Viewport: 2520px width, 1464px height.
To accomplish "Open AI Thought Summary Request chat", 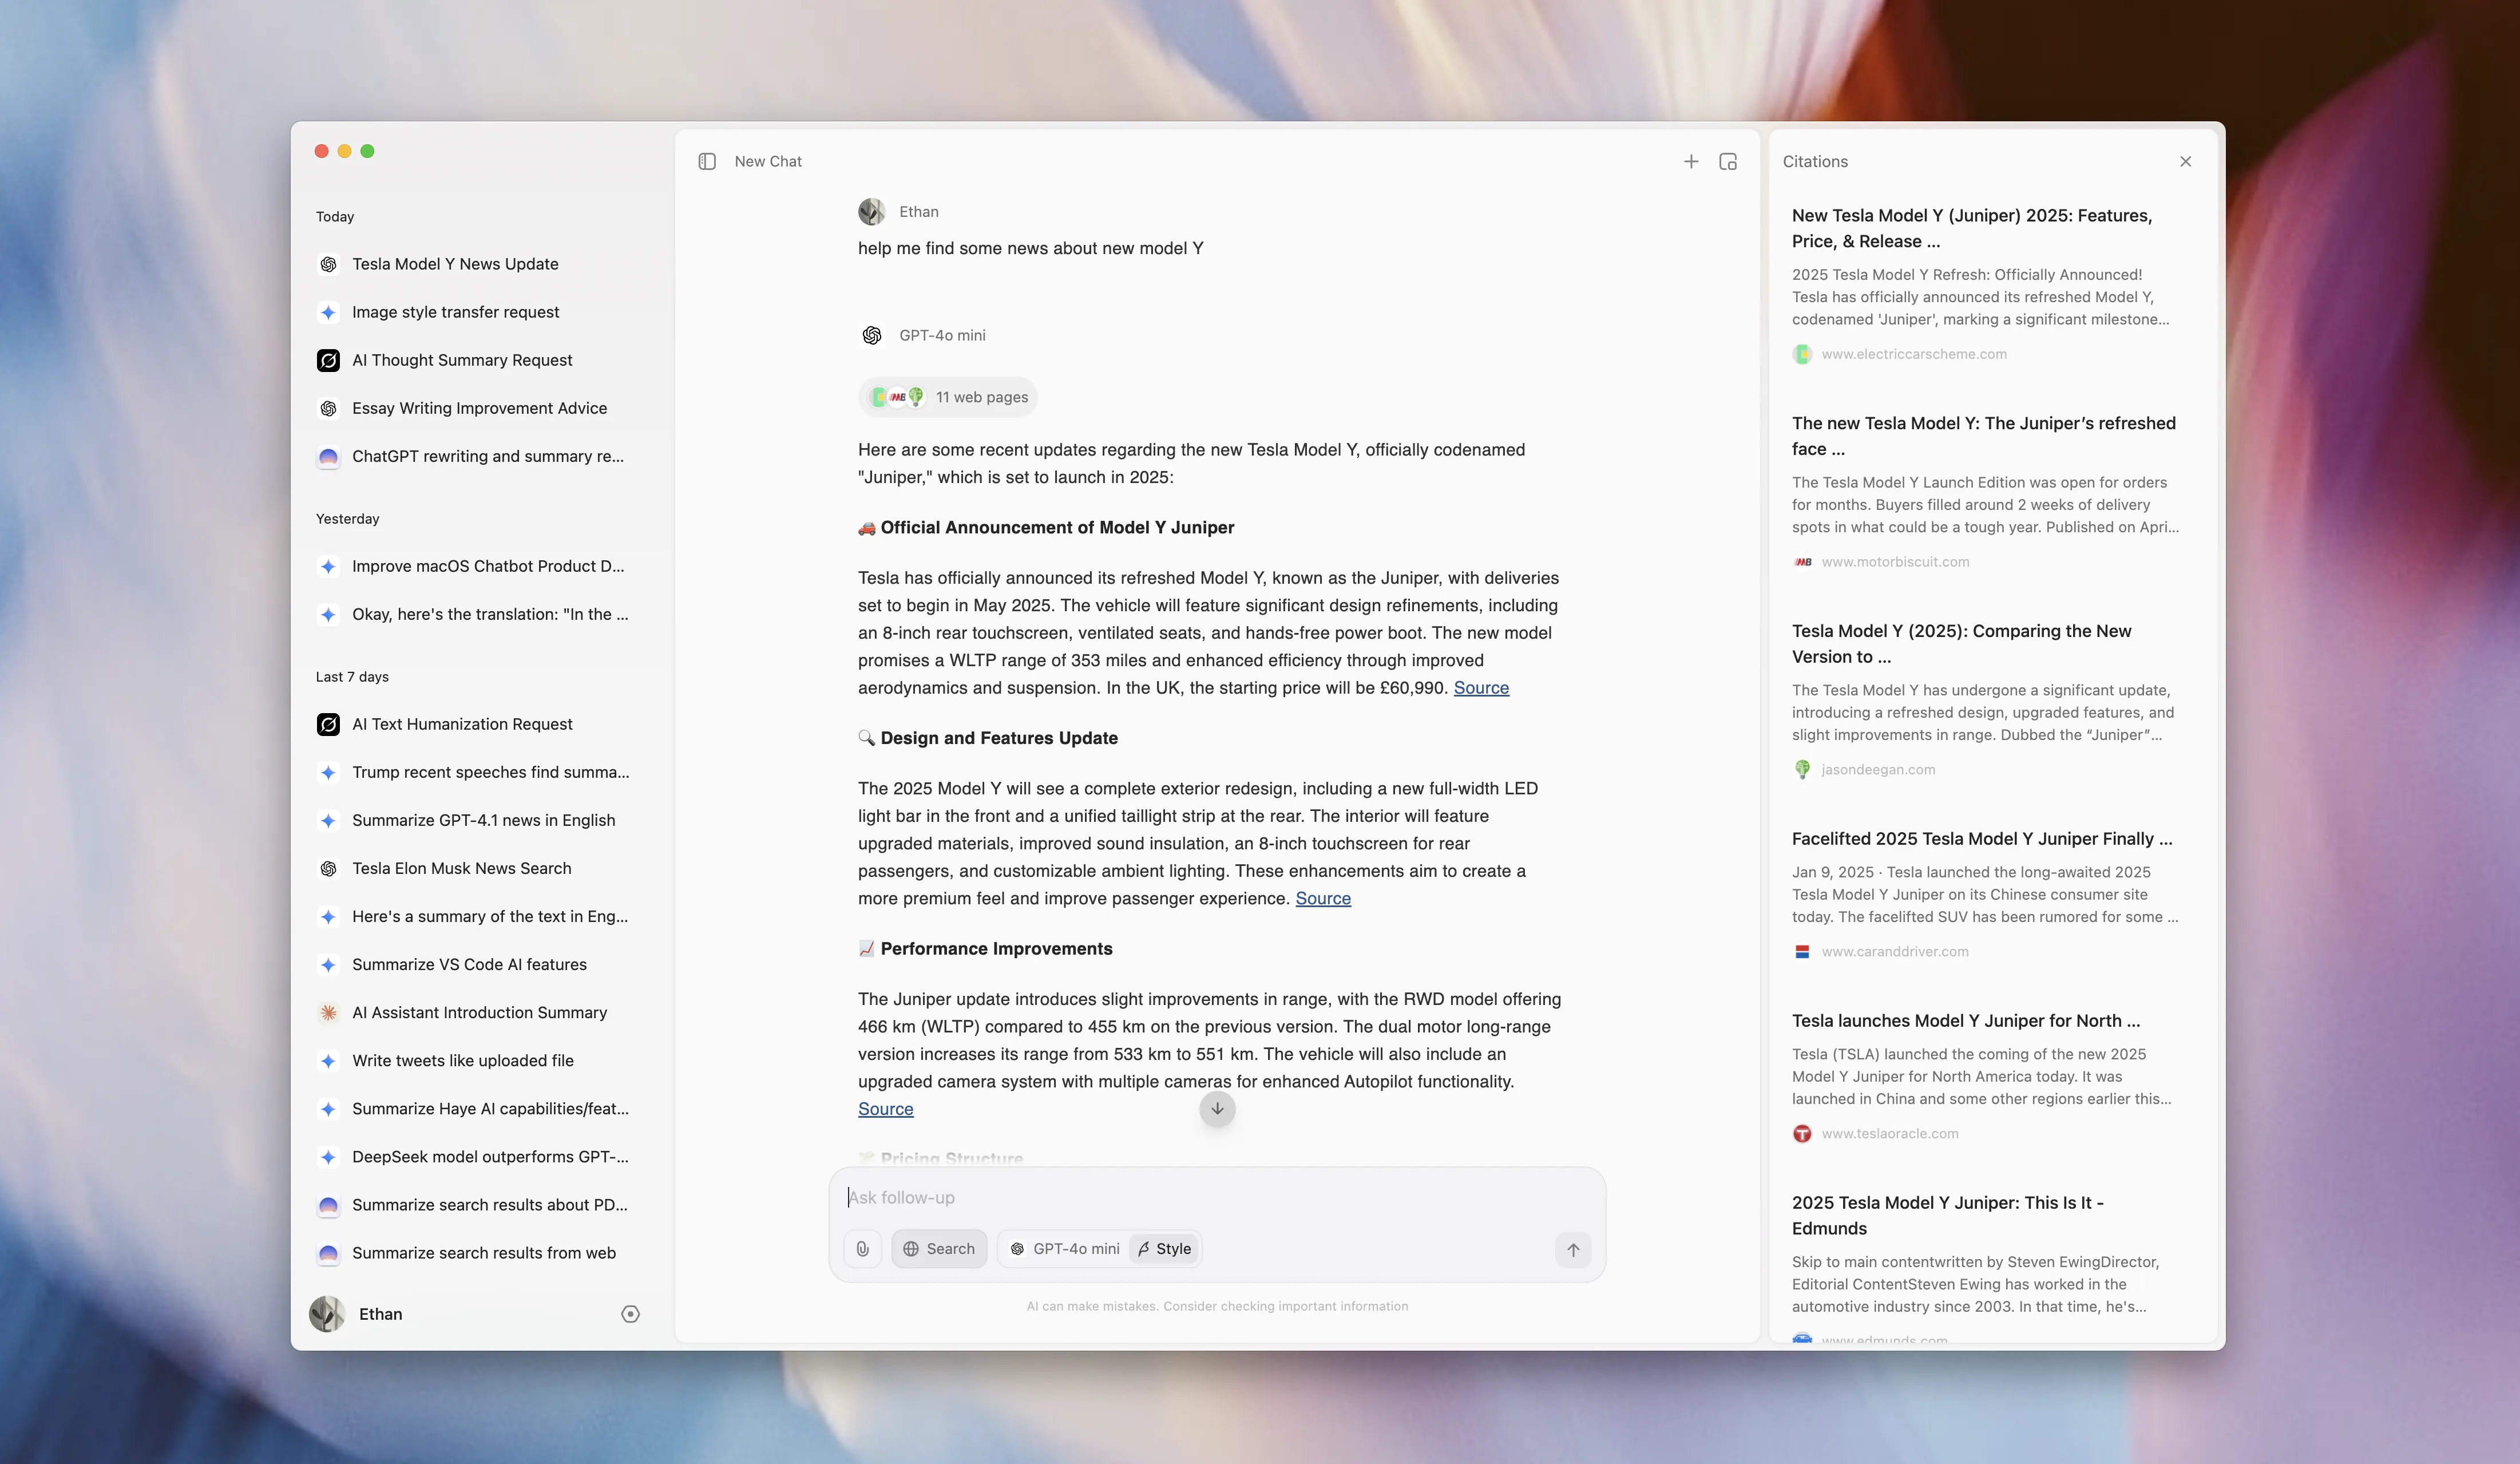I will click(x=462, y=360).
